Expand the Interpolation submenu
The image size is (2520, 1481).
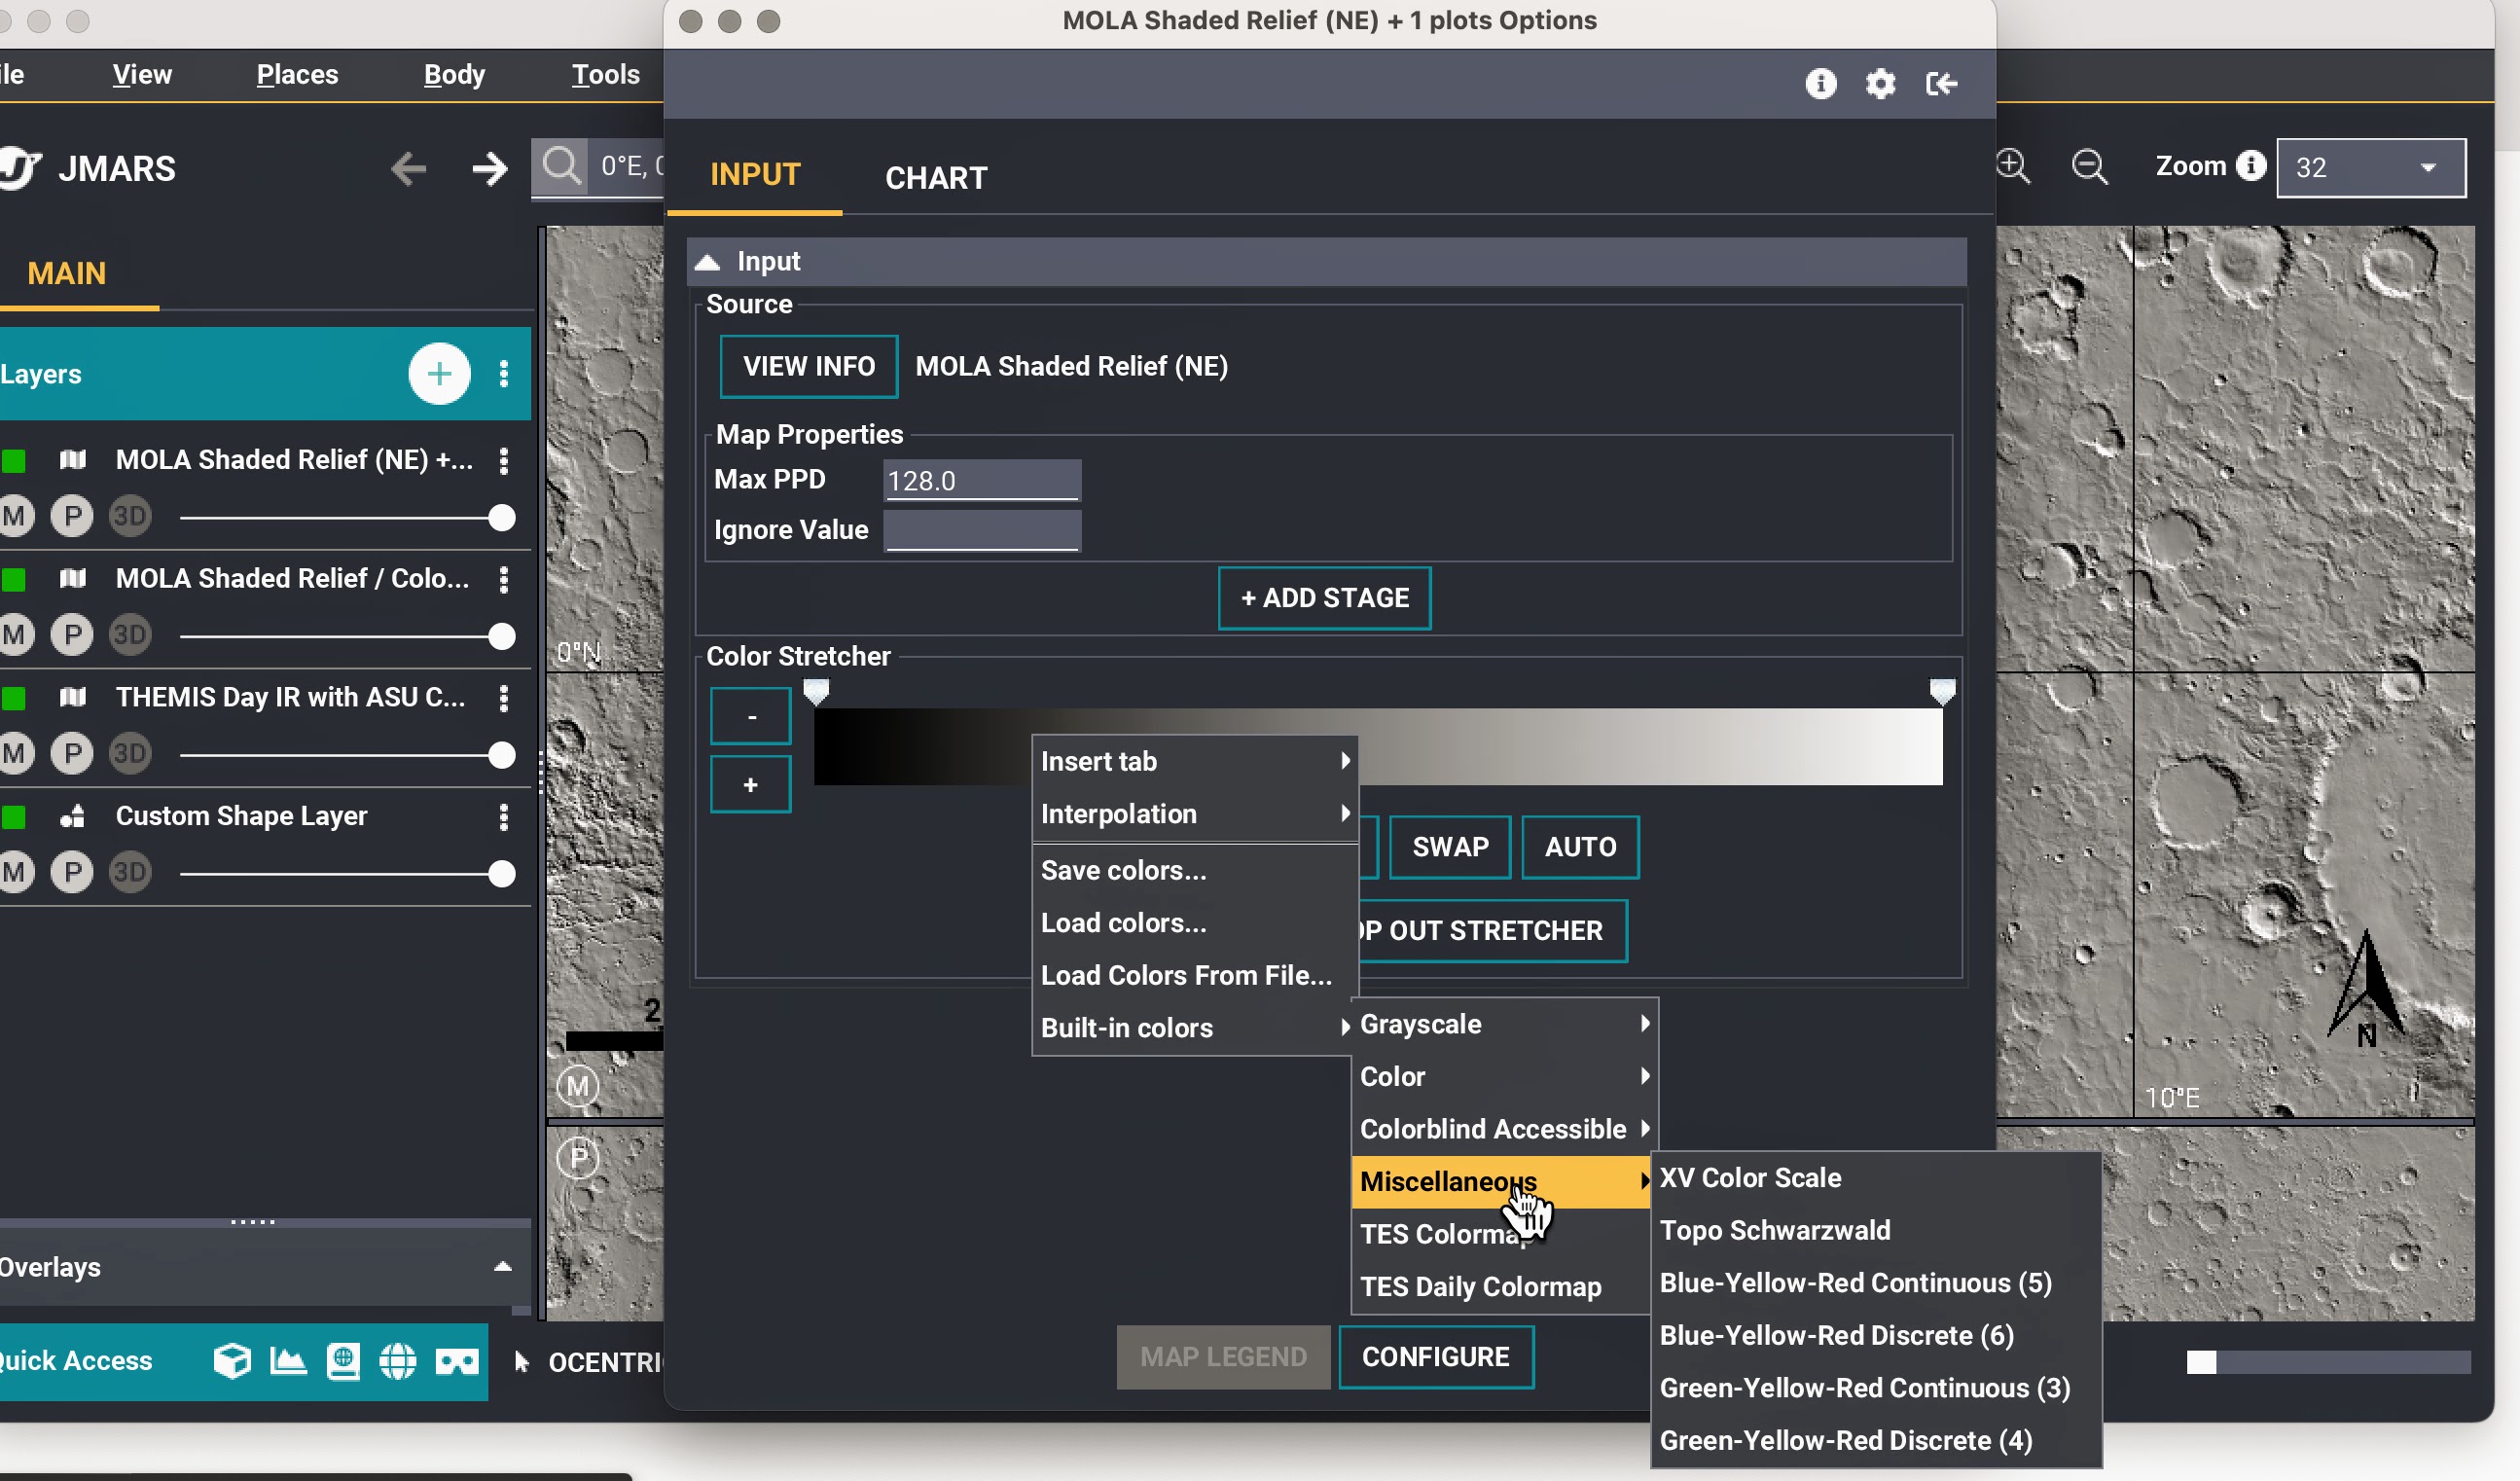(x=1194, y=814)
